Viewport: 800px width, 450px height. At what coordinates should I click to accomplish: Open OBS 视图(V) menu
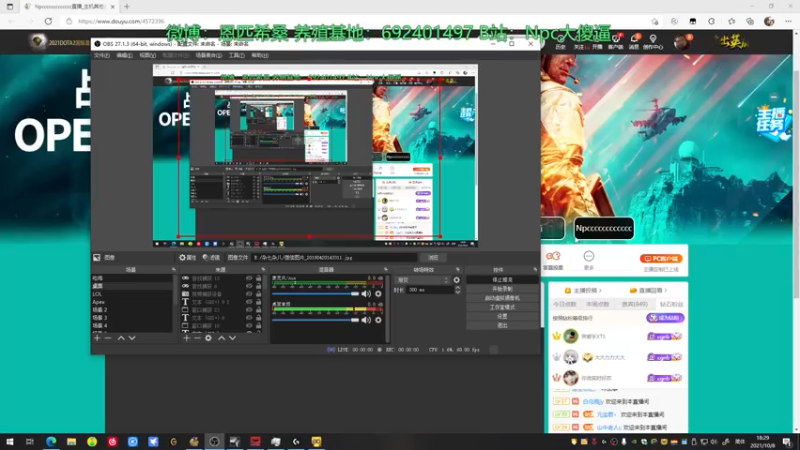pyautogui.click(x=147, y=55)
